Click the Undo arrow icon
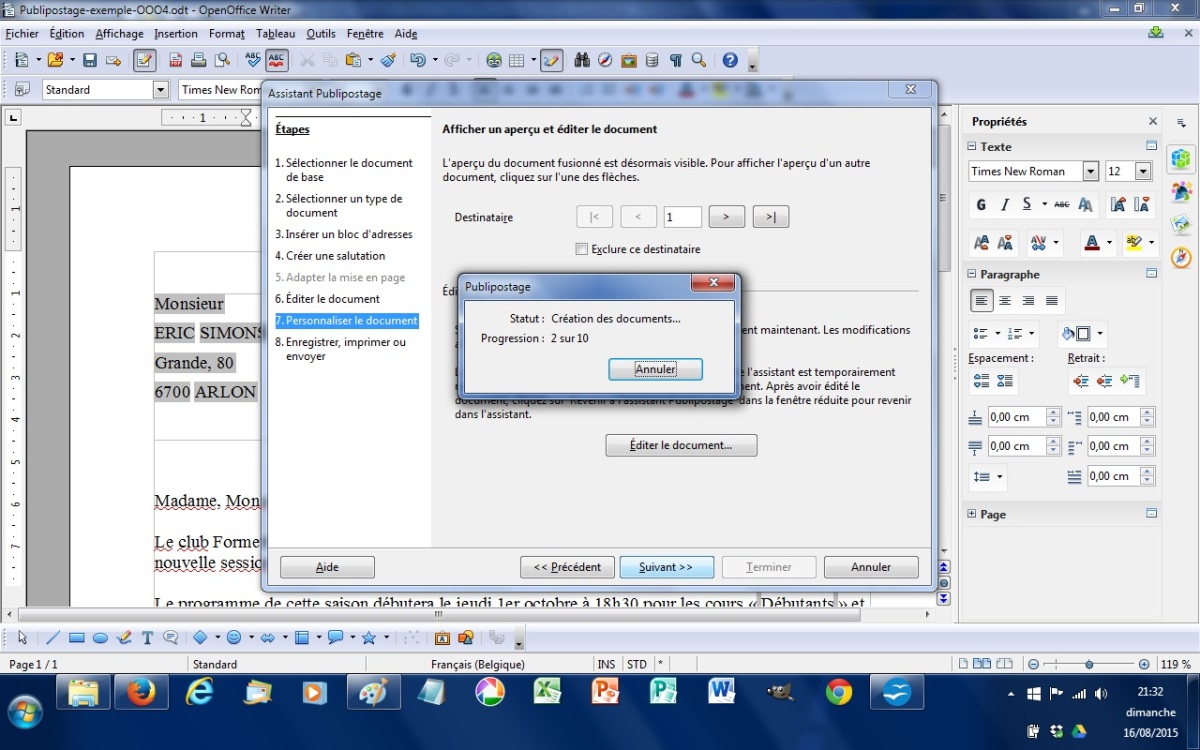This screenshot has width=1200, height=750. pos(418,60)
